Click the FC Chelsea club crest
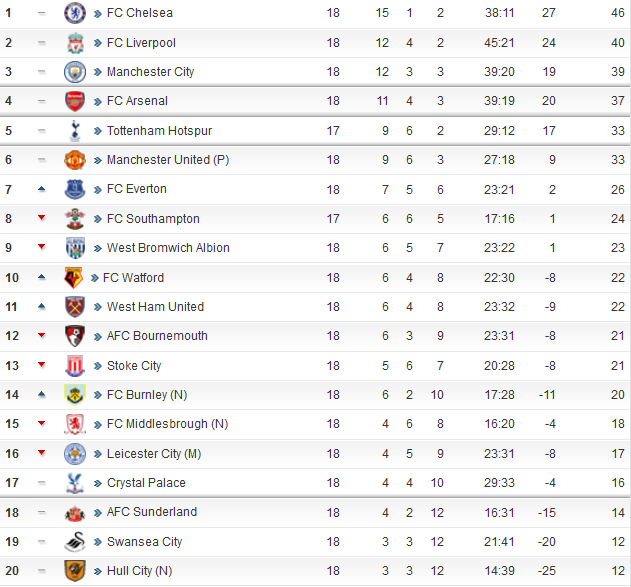This screenshot has width=631, height=587. (75, 13)
